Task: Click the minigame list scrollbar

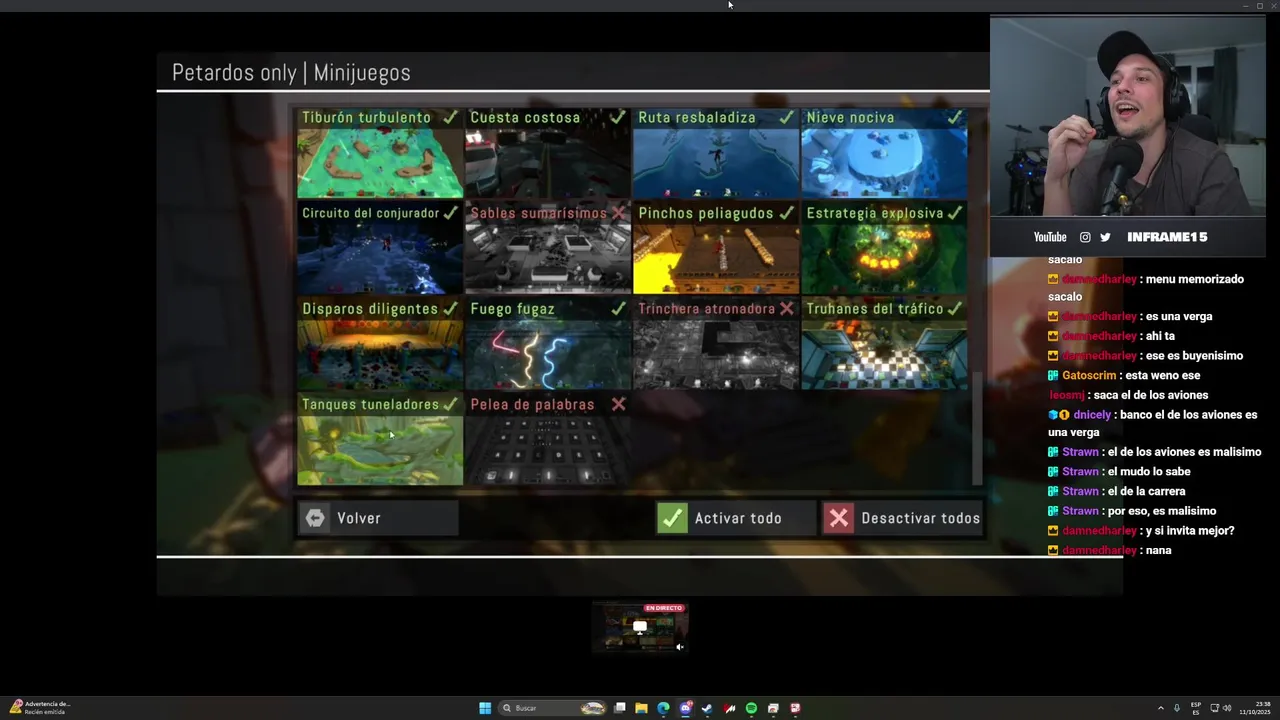Action: point(977,428)
